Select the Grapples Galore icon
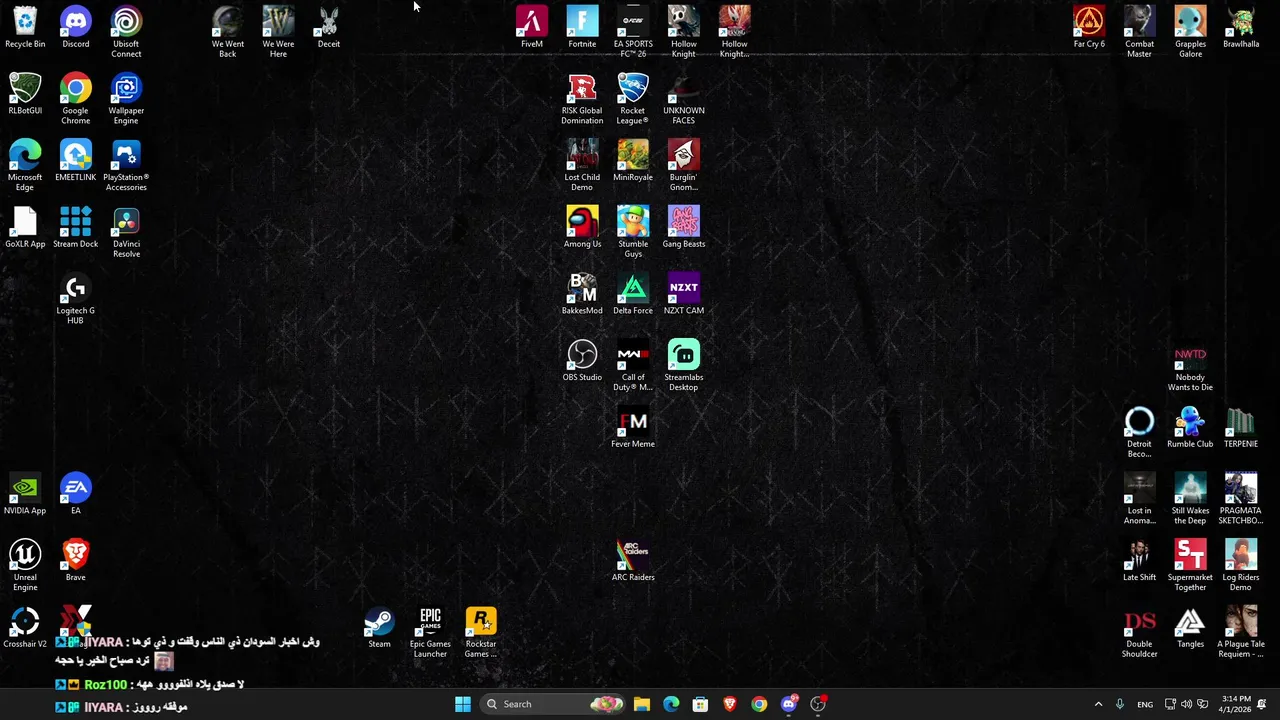1280x720 pixels. 1190,32
